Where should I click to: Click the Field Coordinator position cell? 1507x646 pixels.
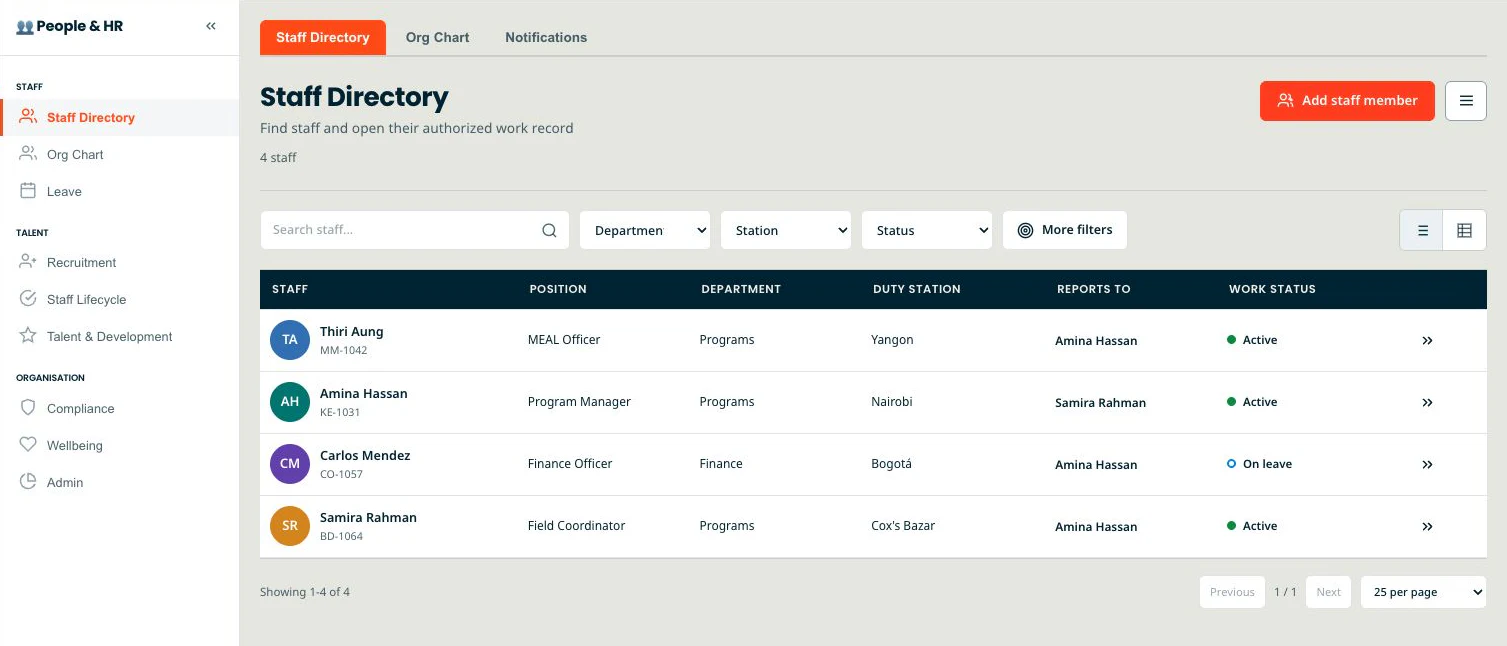[x=576, y=526]
